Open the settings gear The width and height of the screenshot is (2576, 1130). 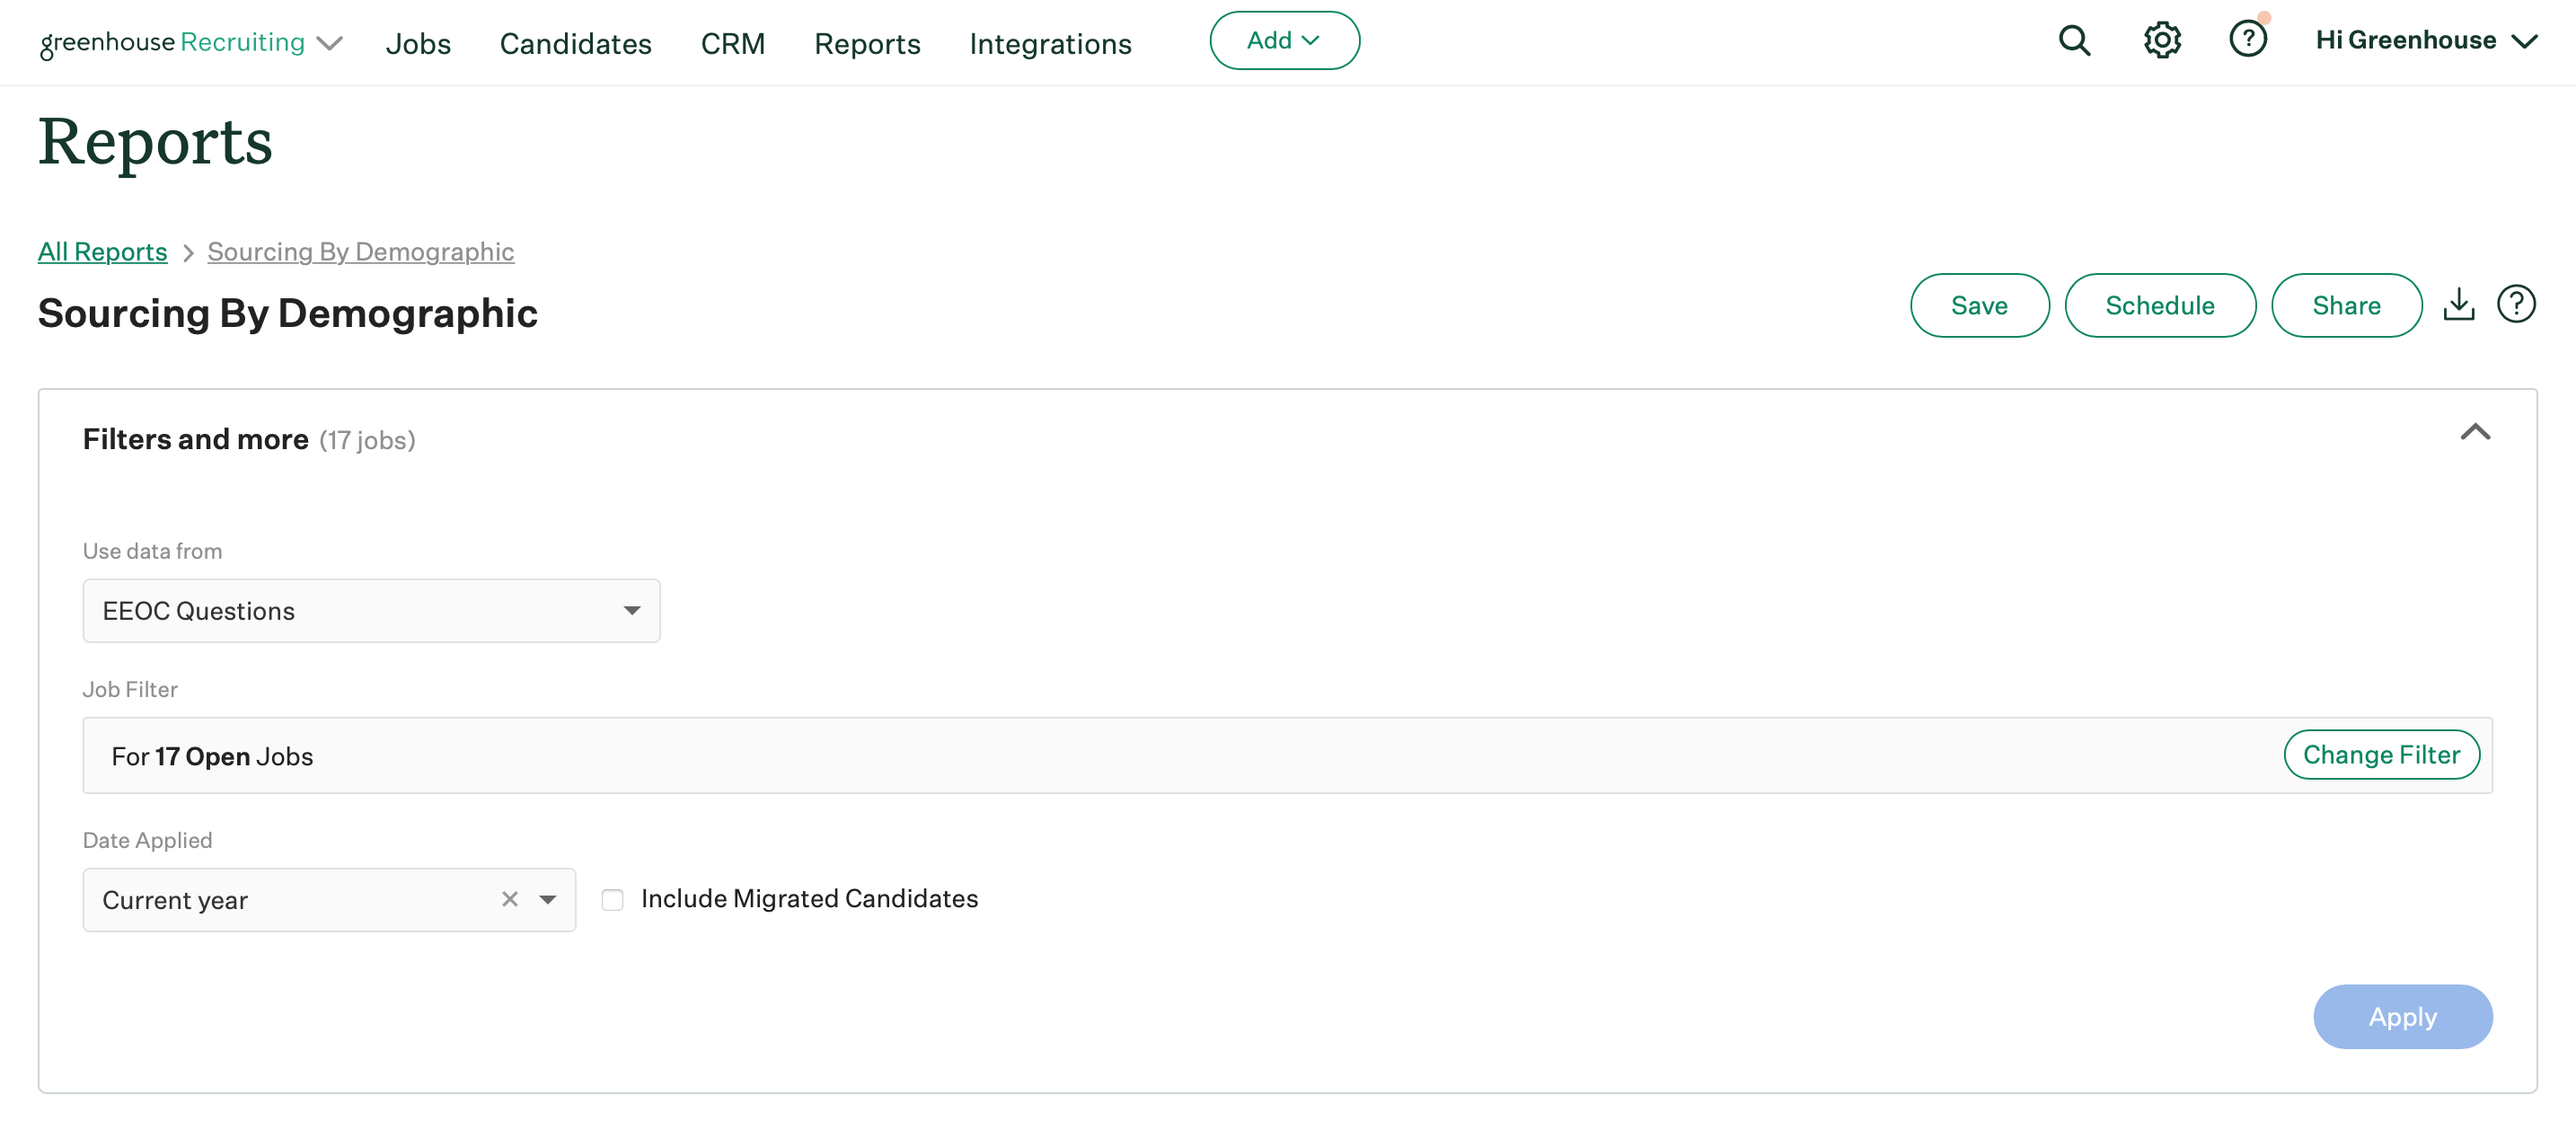pyautogui.click(x=2161, y=40)
